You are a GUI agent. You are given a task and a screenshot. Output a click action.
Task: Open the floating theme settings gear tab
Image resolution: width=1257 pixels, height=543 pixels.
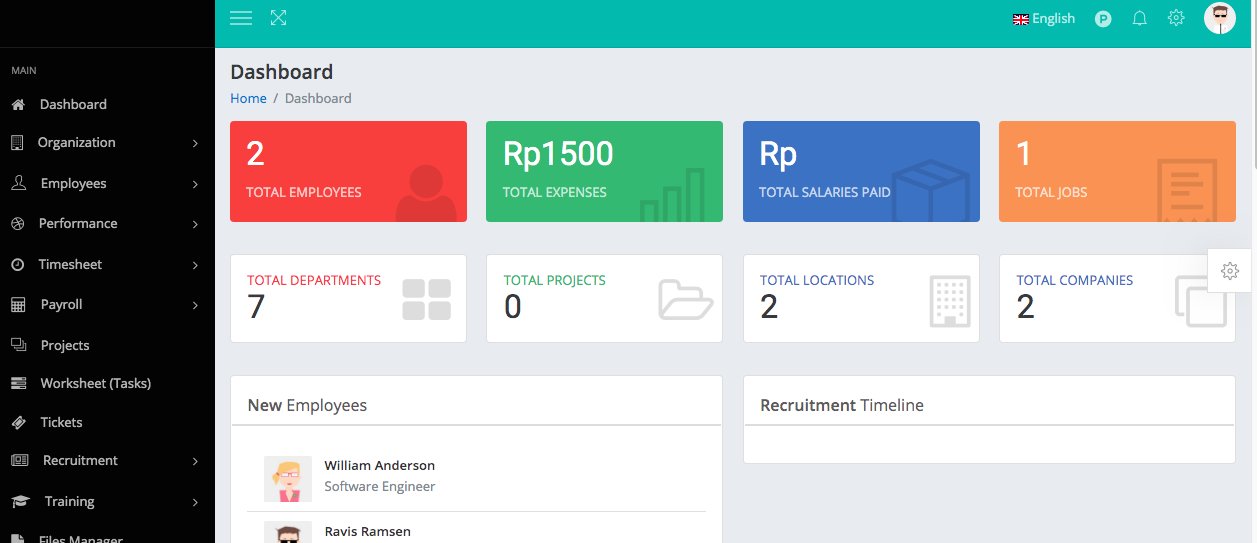pyautogui.click(x=1230, y=271)
